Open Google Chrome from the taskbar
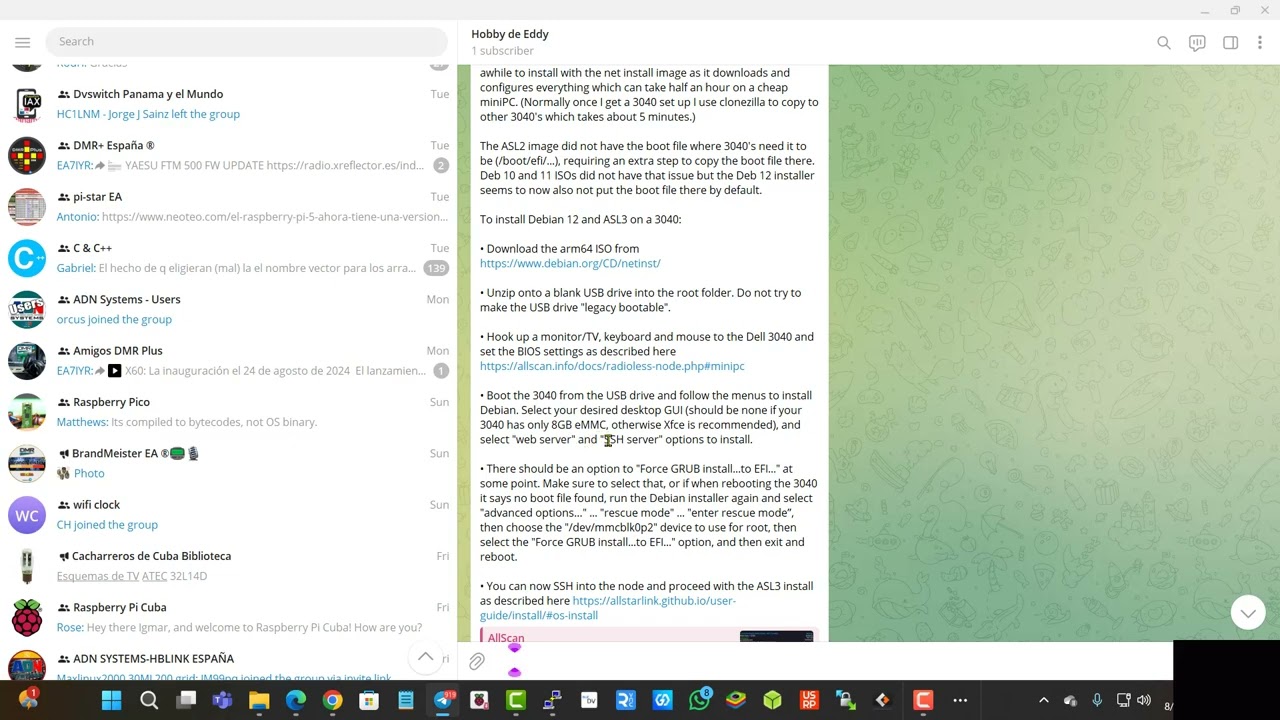The width and height of the screenshot is (1280, 720). 332,700
